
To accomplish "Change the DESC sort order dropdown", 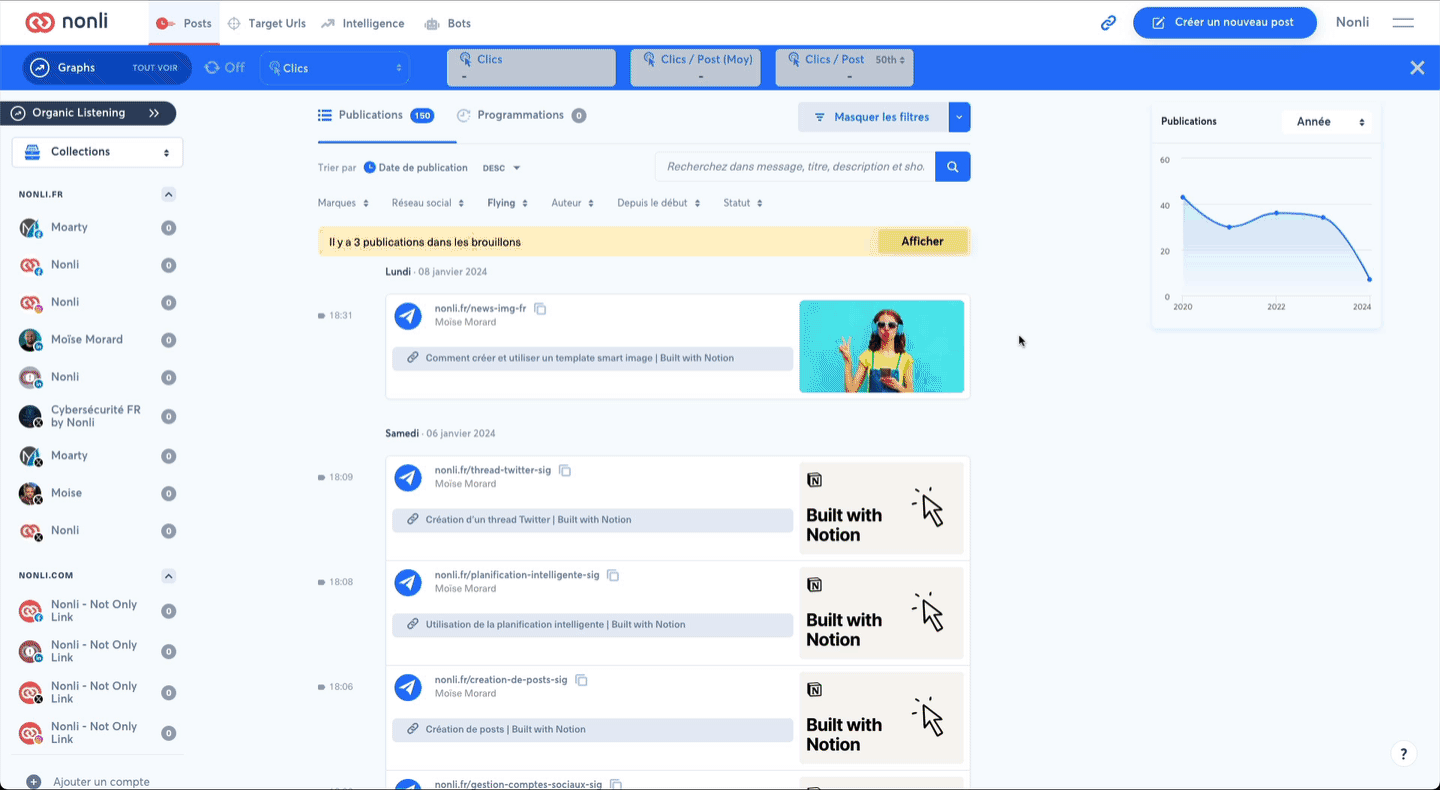I will (x=502, y=168).
